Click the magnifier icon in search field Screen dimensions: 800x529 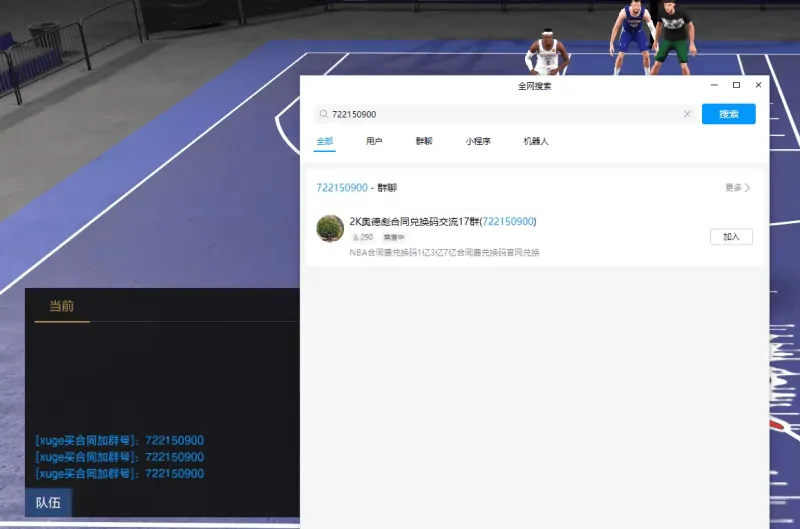click(x=323, y=114)
